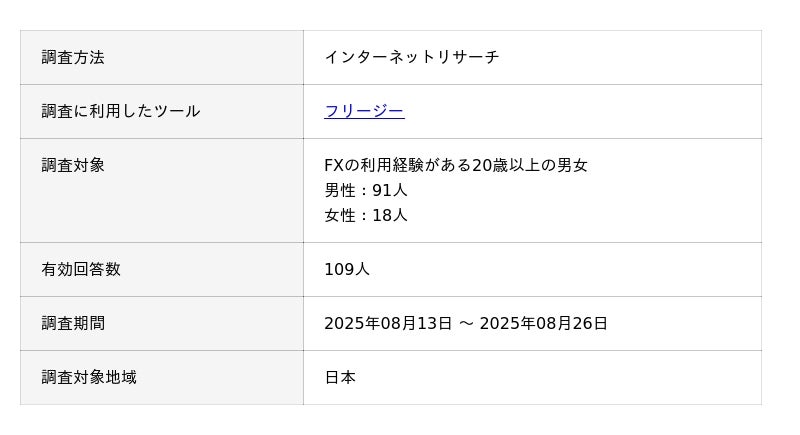Click the 調査対象 row label

[x=73, y=165]
